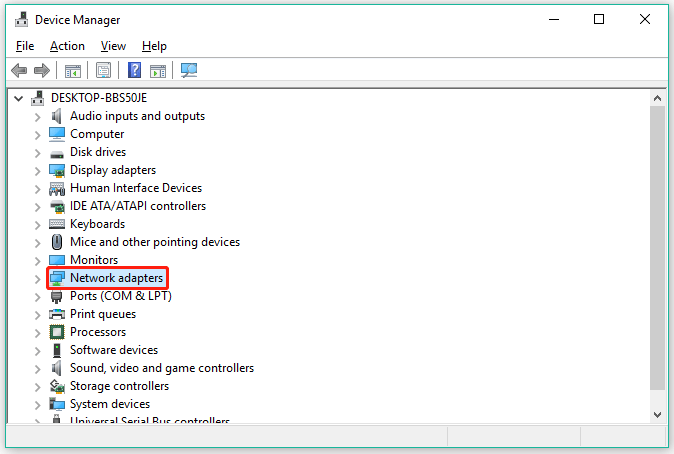Expand the Audio inputs and outputs node

coord(37,116)
